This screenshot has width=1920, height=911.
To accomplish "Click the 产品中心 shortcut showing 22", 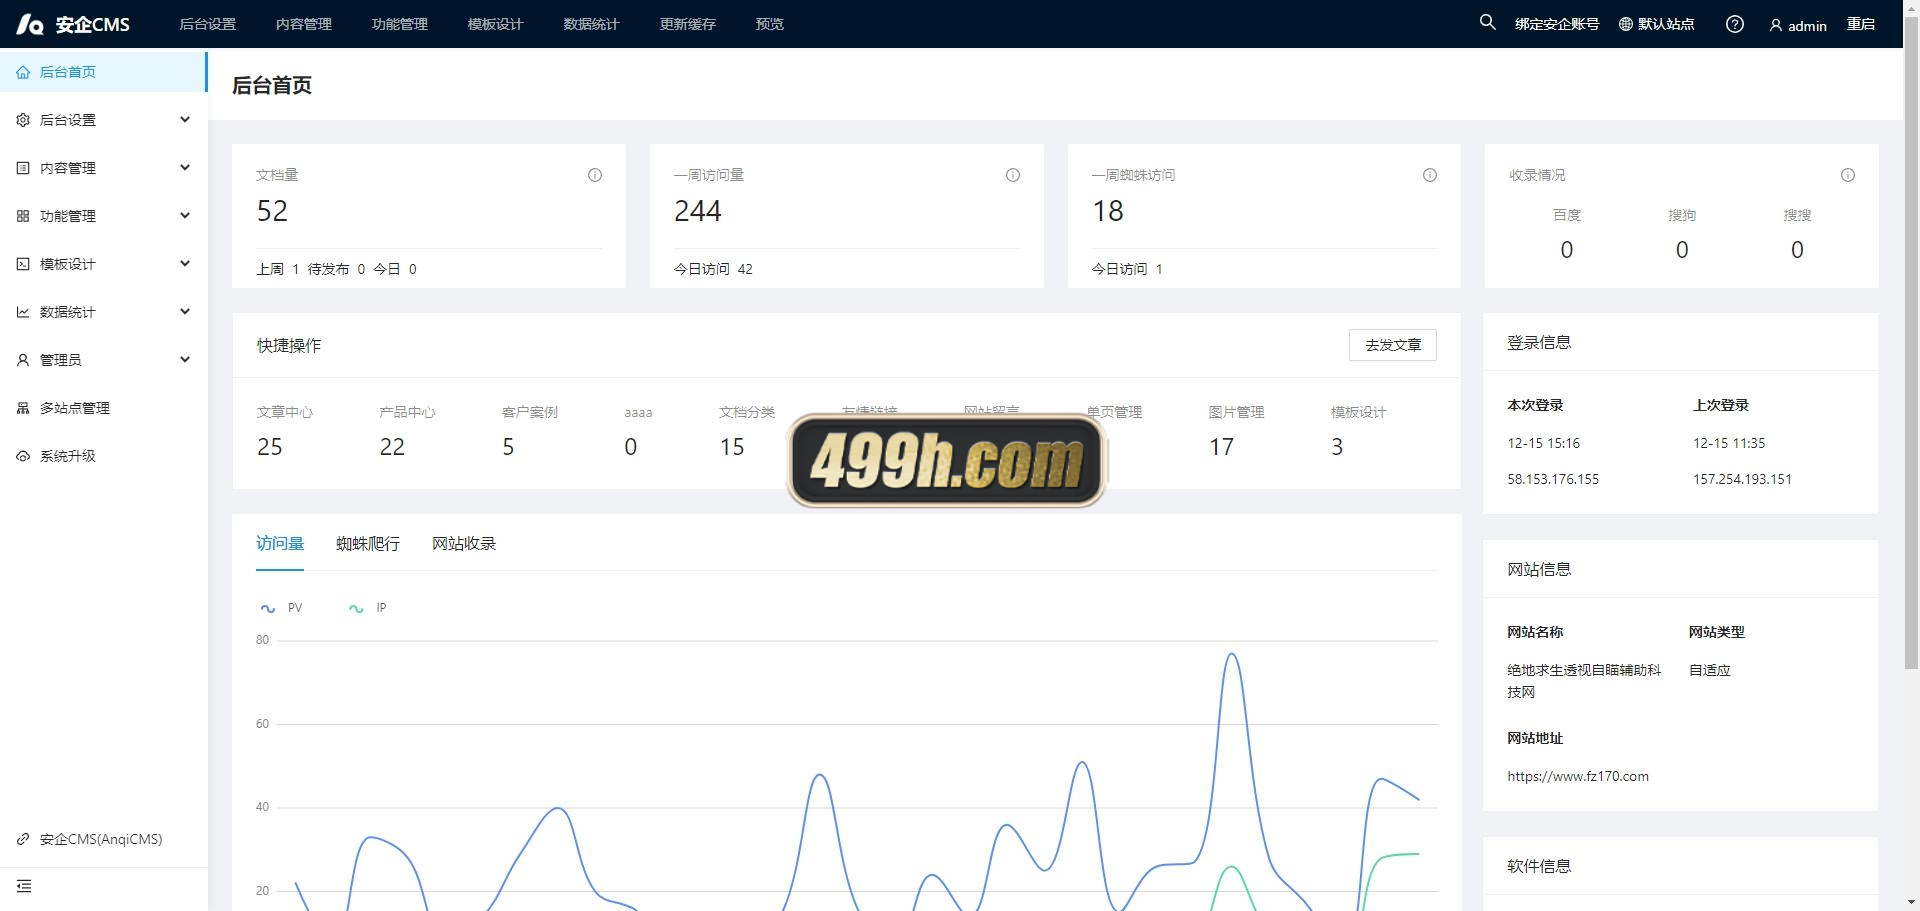I will pos(407,431).
